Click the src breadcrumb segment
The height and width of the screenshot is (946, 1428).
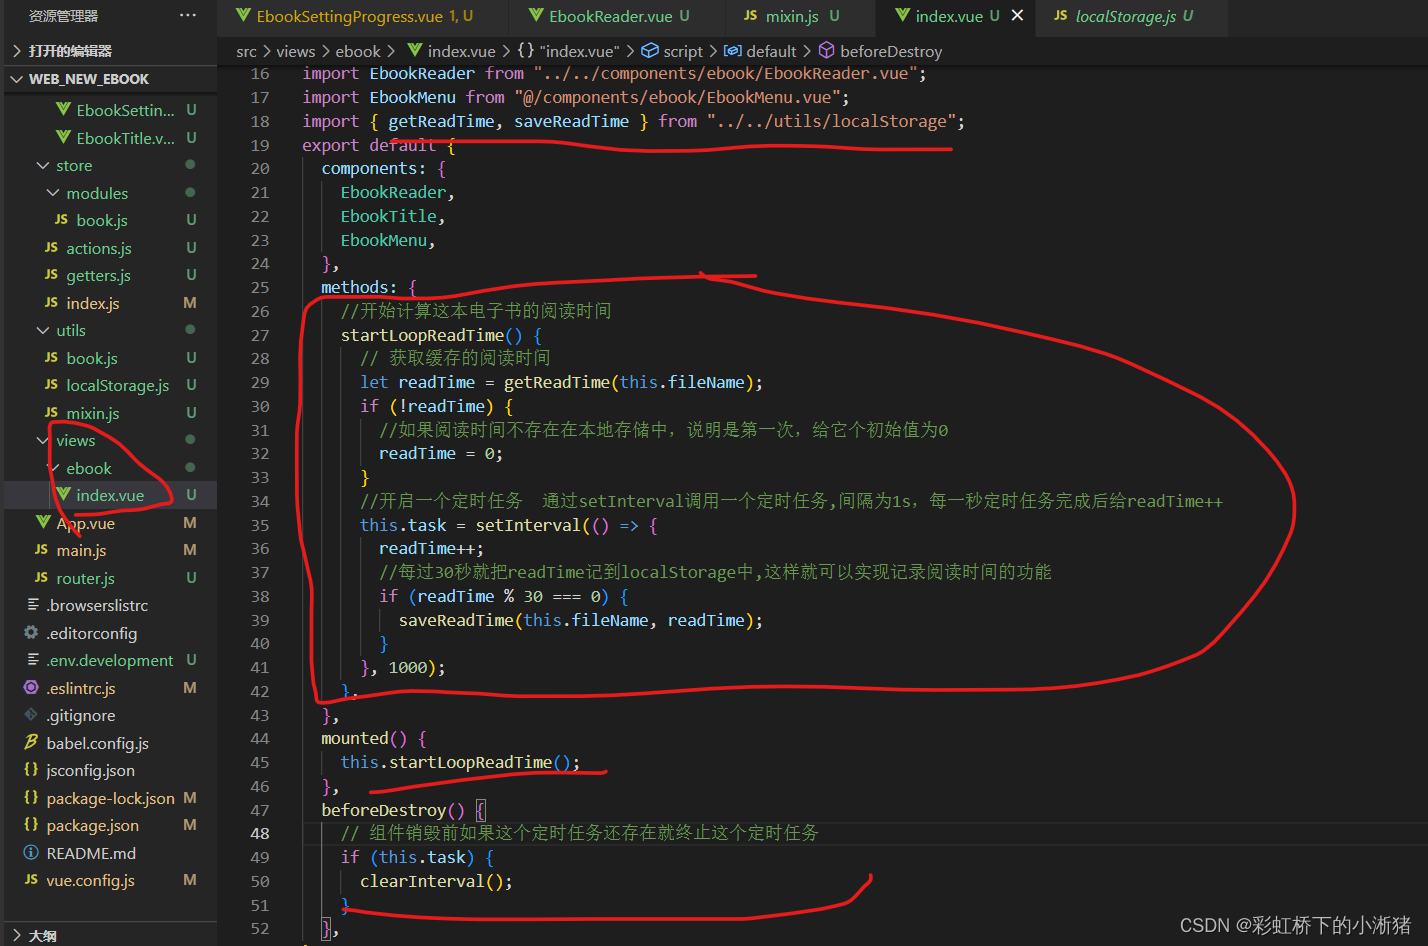pos(246,51)
